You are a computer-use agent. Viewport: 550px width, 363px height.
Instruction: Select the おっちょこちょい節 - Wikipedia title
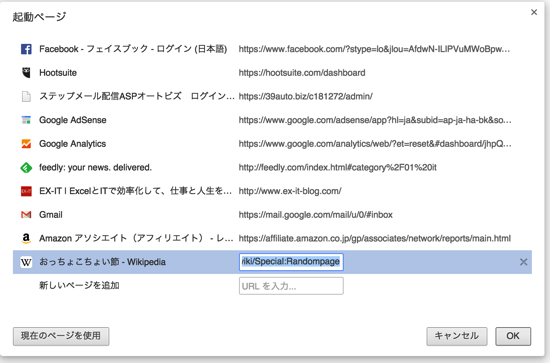click(102, 262)
